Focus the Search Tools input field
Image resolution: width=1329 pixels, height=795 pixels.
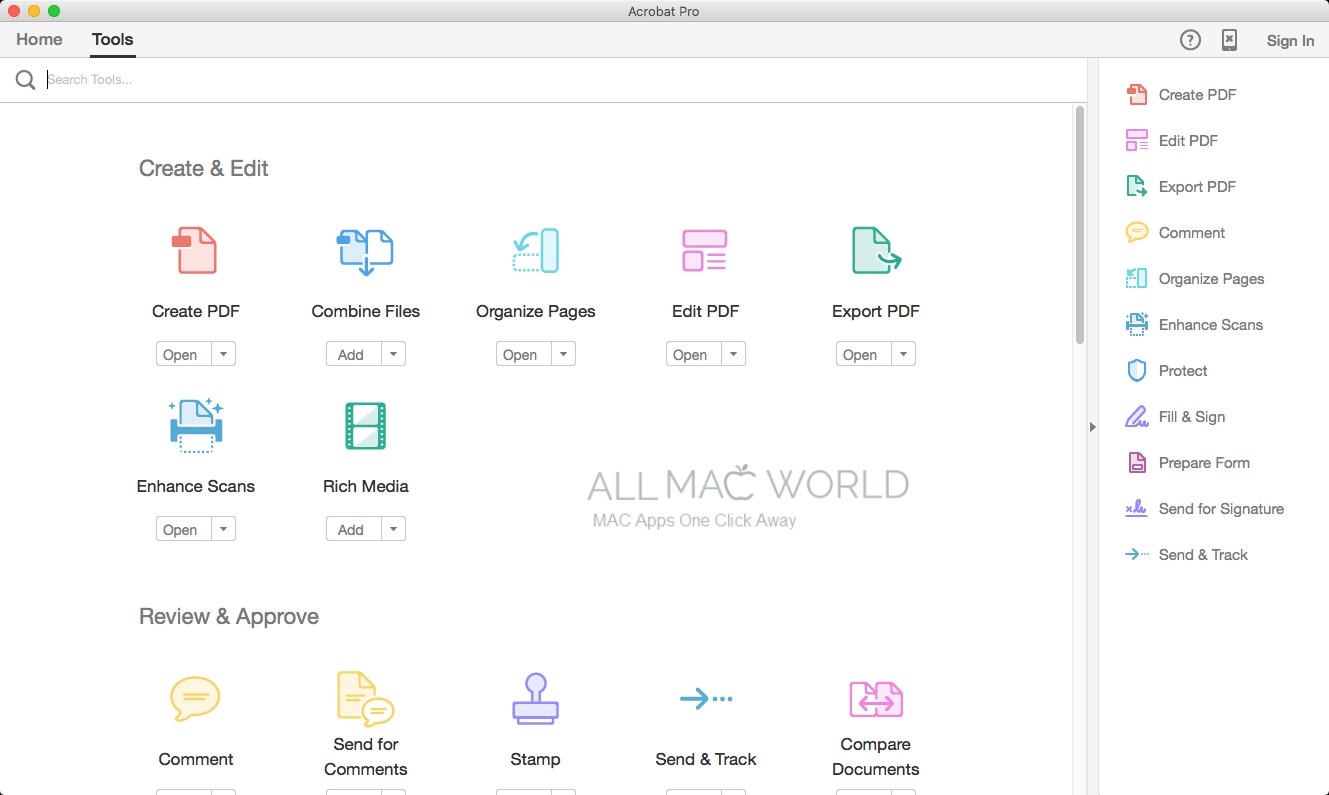[x=565, y=80]
